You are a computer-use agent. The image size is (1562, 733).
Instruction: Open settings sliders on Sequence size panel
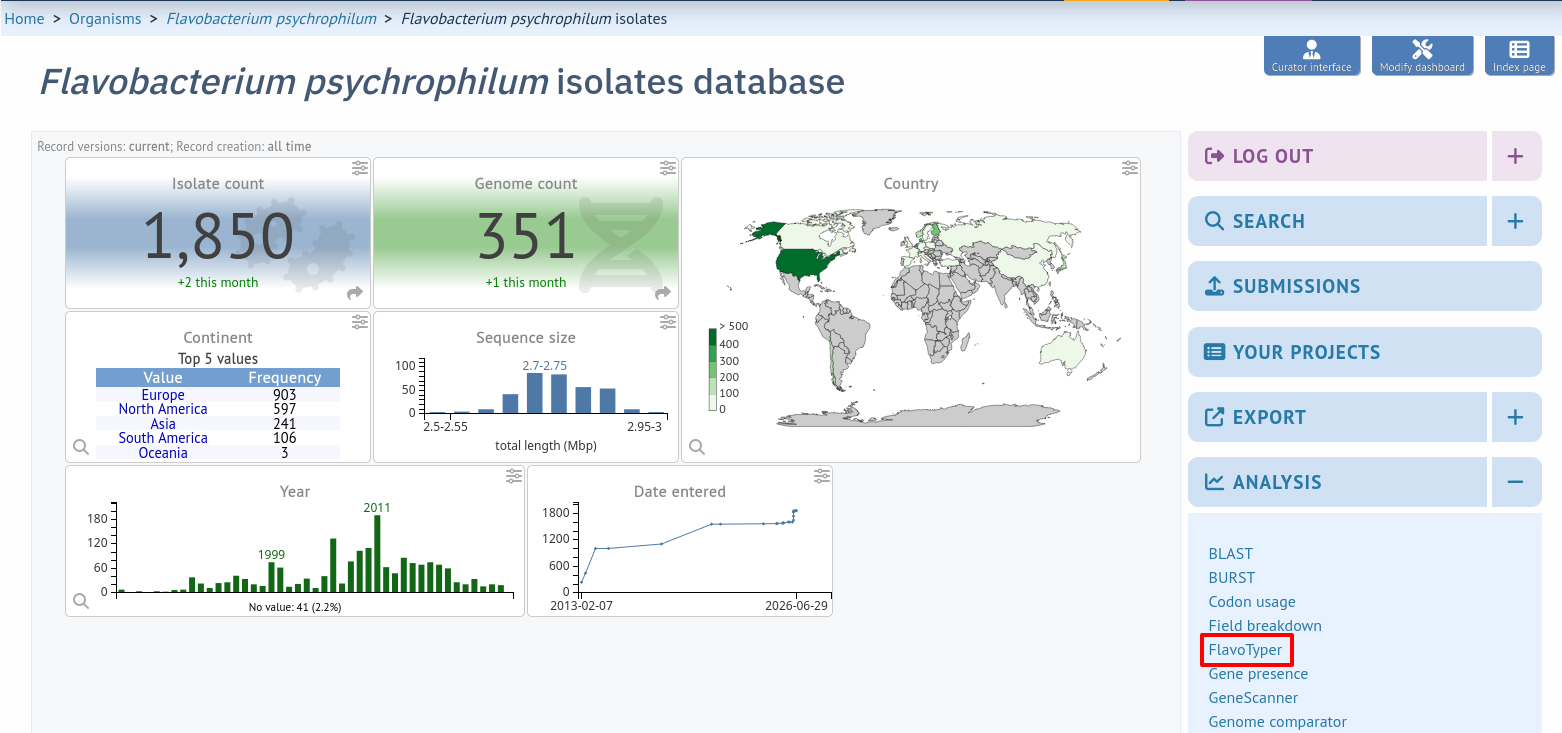point(668,322)
